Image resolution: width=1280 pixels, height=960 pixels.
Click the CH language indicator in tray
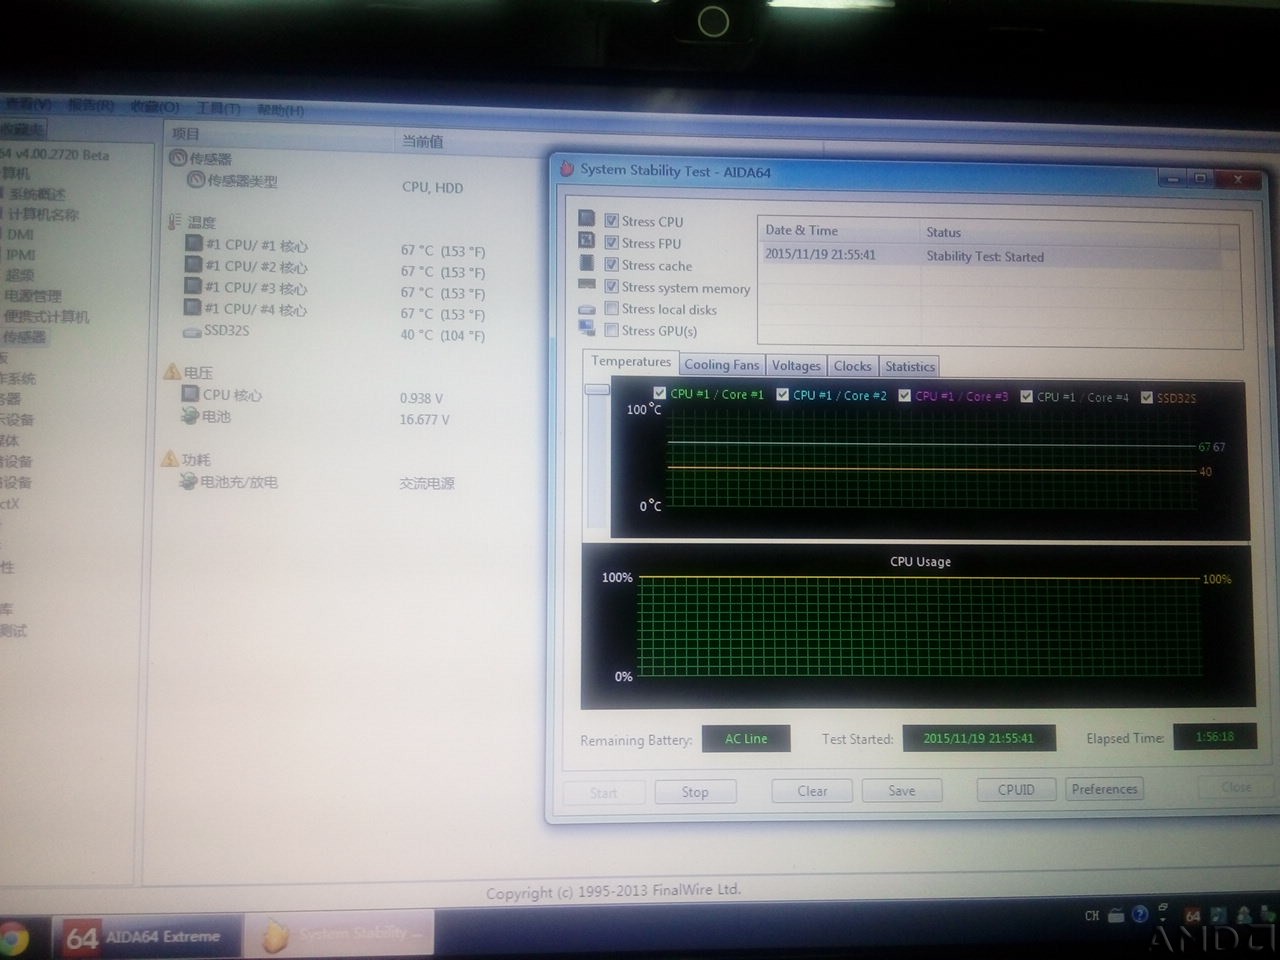(1092, 915)
